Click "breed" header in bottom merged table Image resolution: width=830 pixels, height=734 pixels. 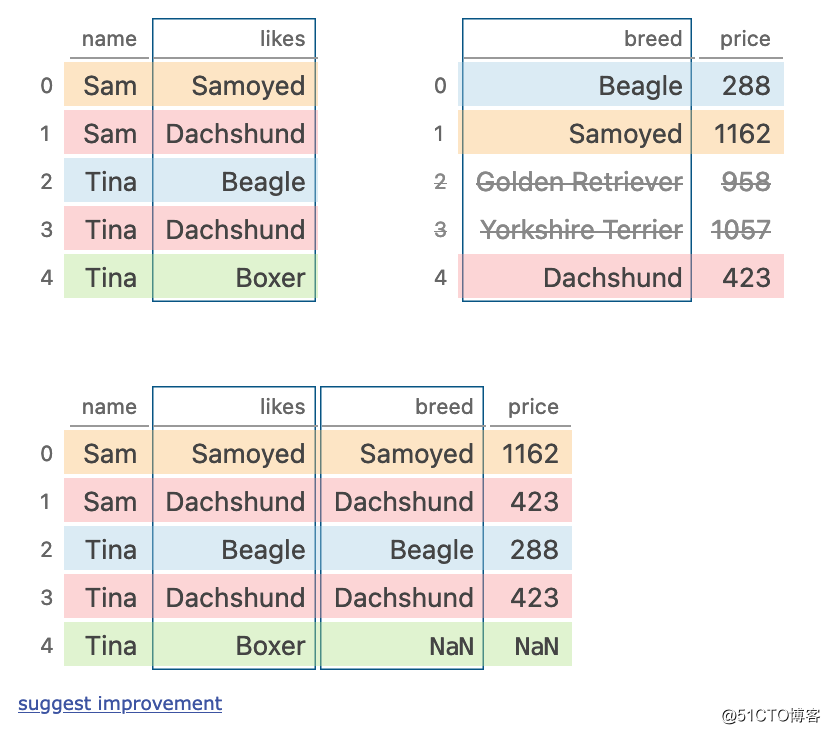pyautogui.click(x=444, y=407)
